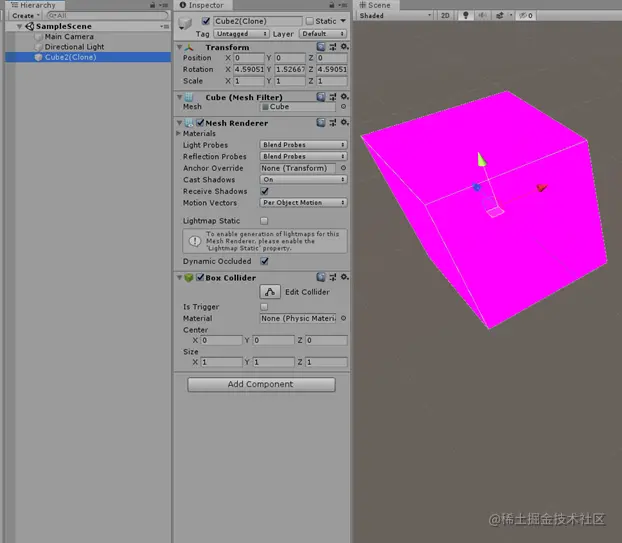The image size is (622, 543).
Task: Enable Is Trigger checkbox
Action: click(264, 307)
